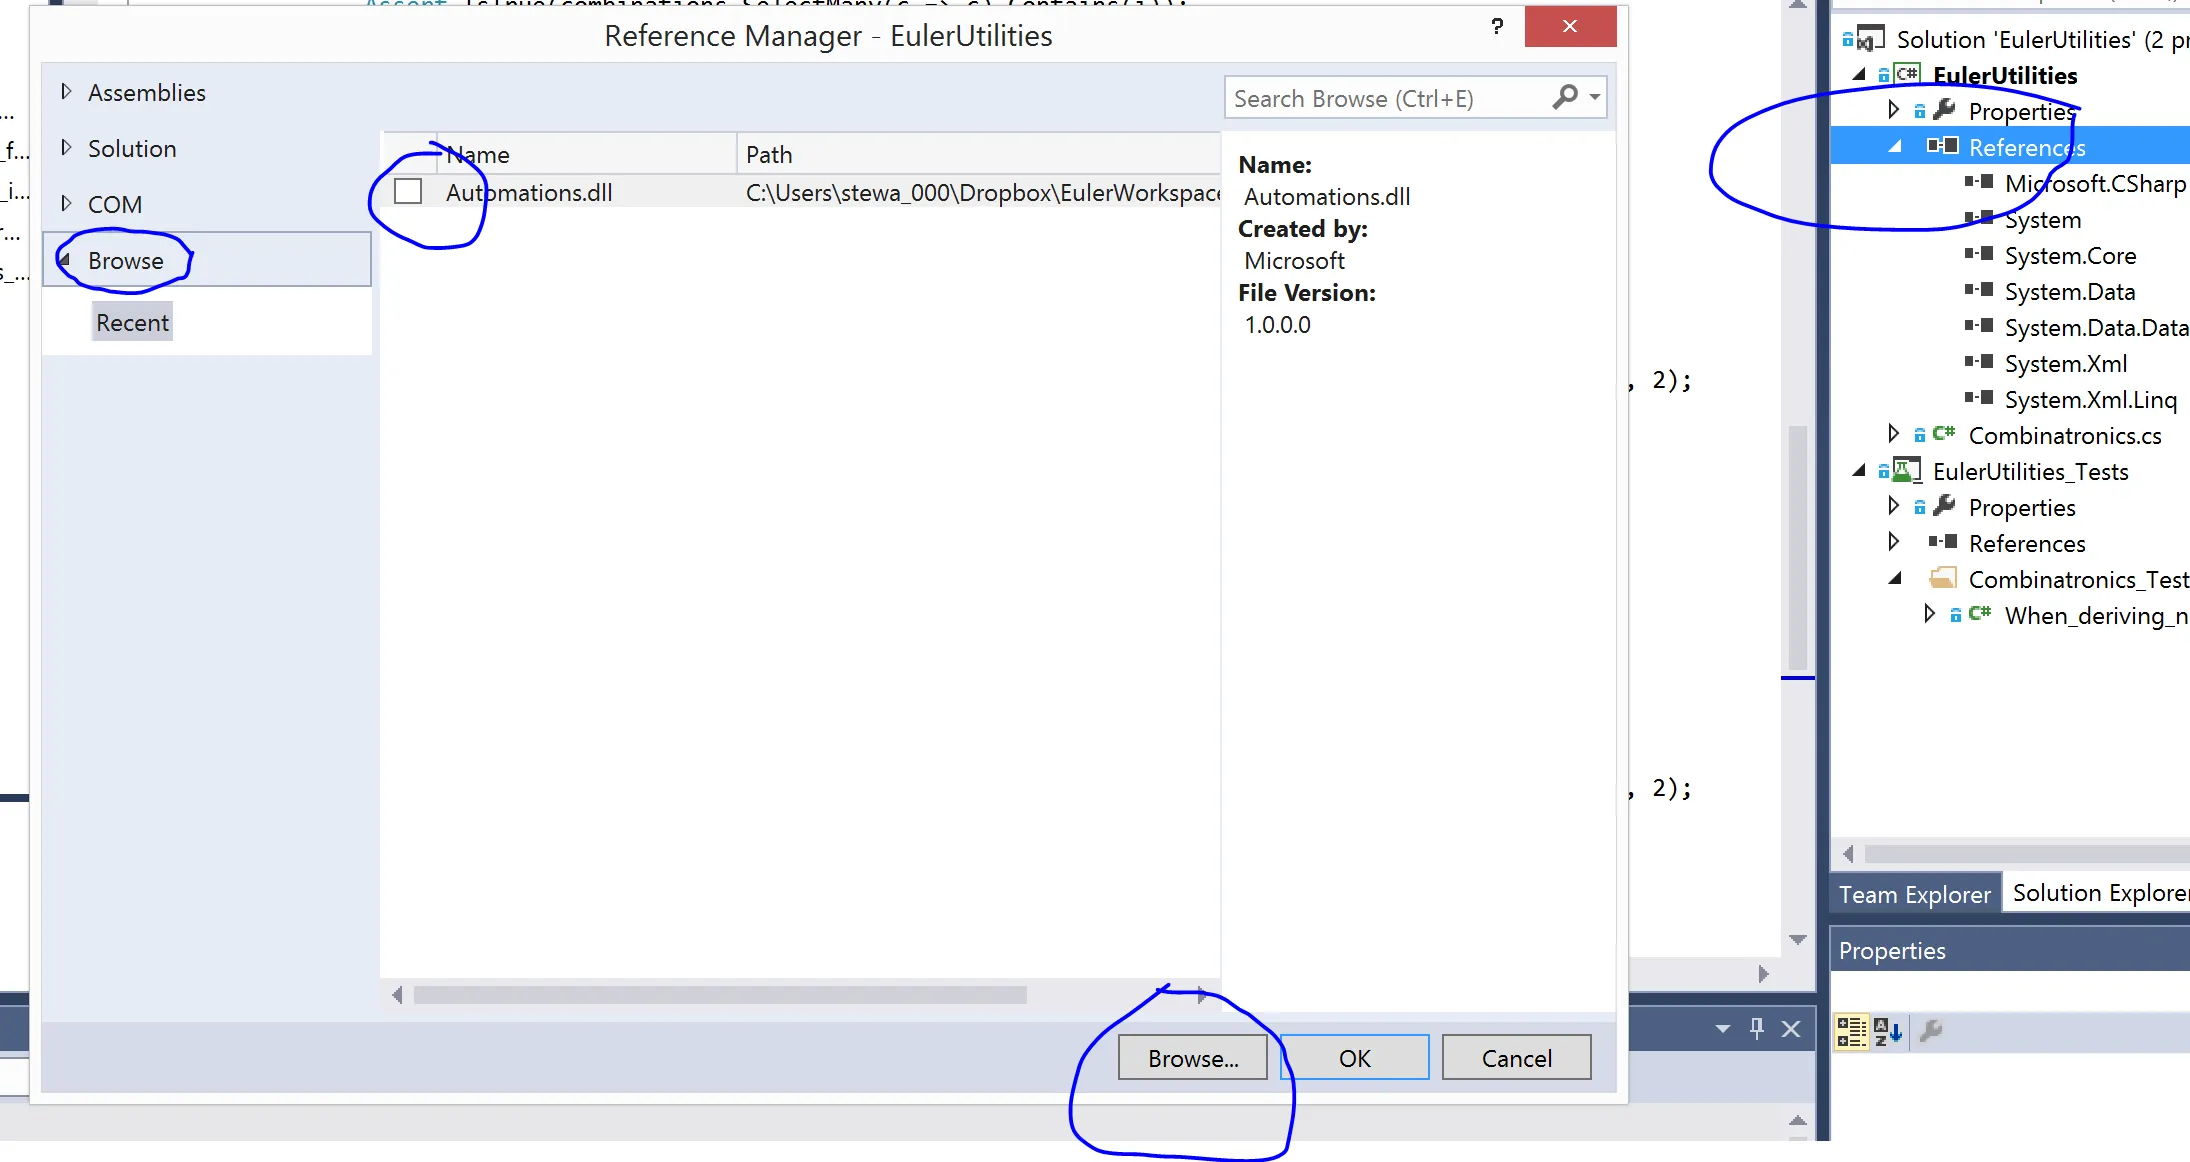
Task: Click the References icon under EulerUtilities_Tests
Action: click(1943, 542)
